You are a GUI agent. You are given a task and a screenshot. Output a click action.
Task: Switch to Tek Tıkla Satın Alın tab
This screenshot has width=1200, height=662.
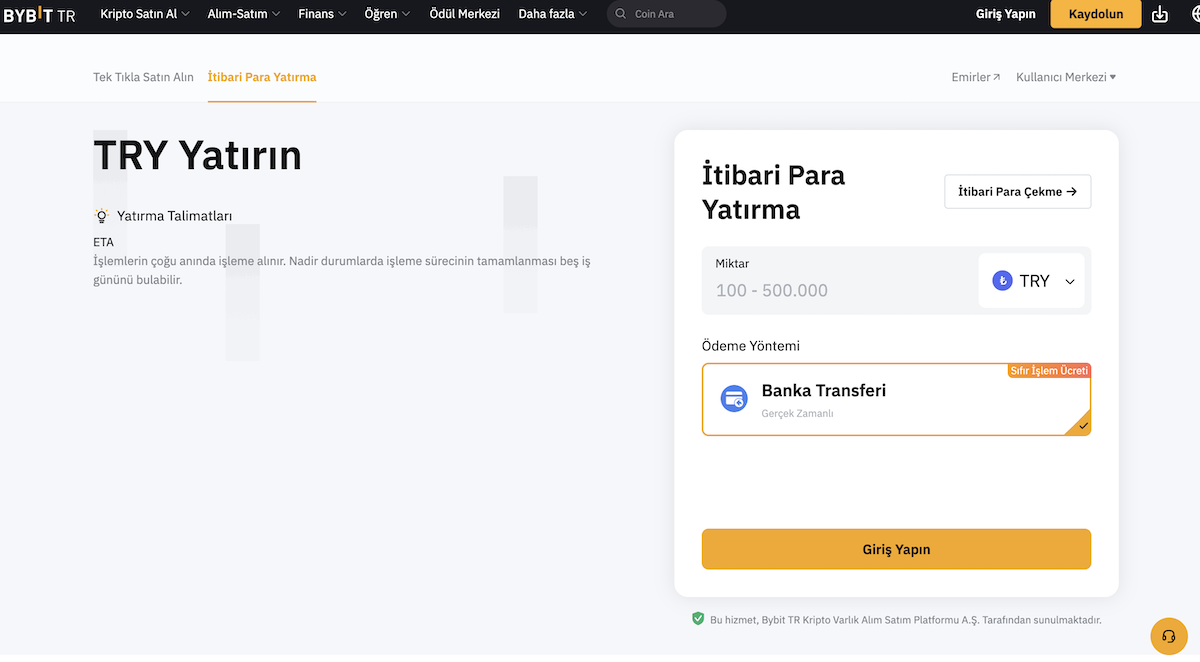click(x=143, y=76)
